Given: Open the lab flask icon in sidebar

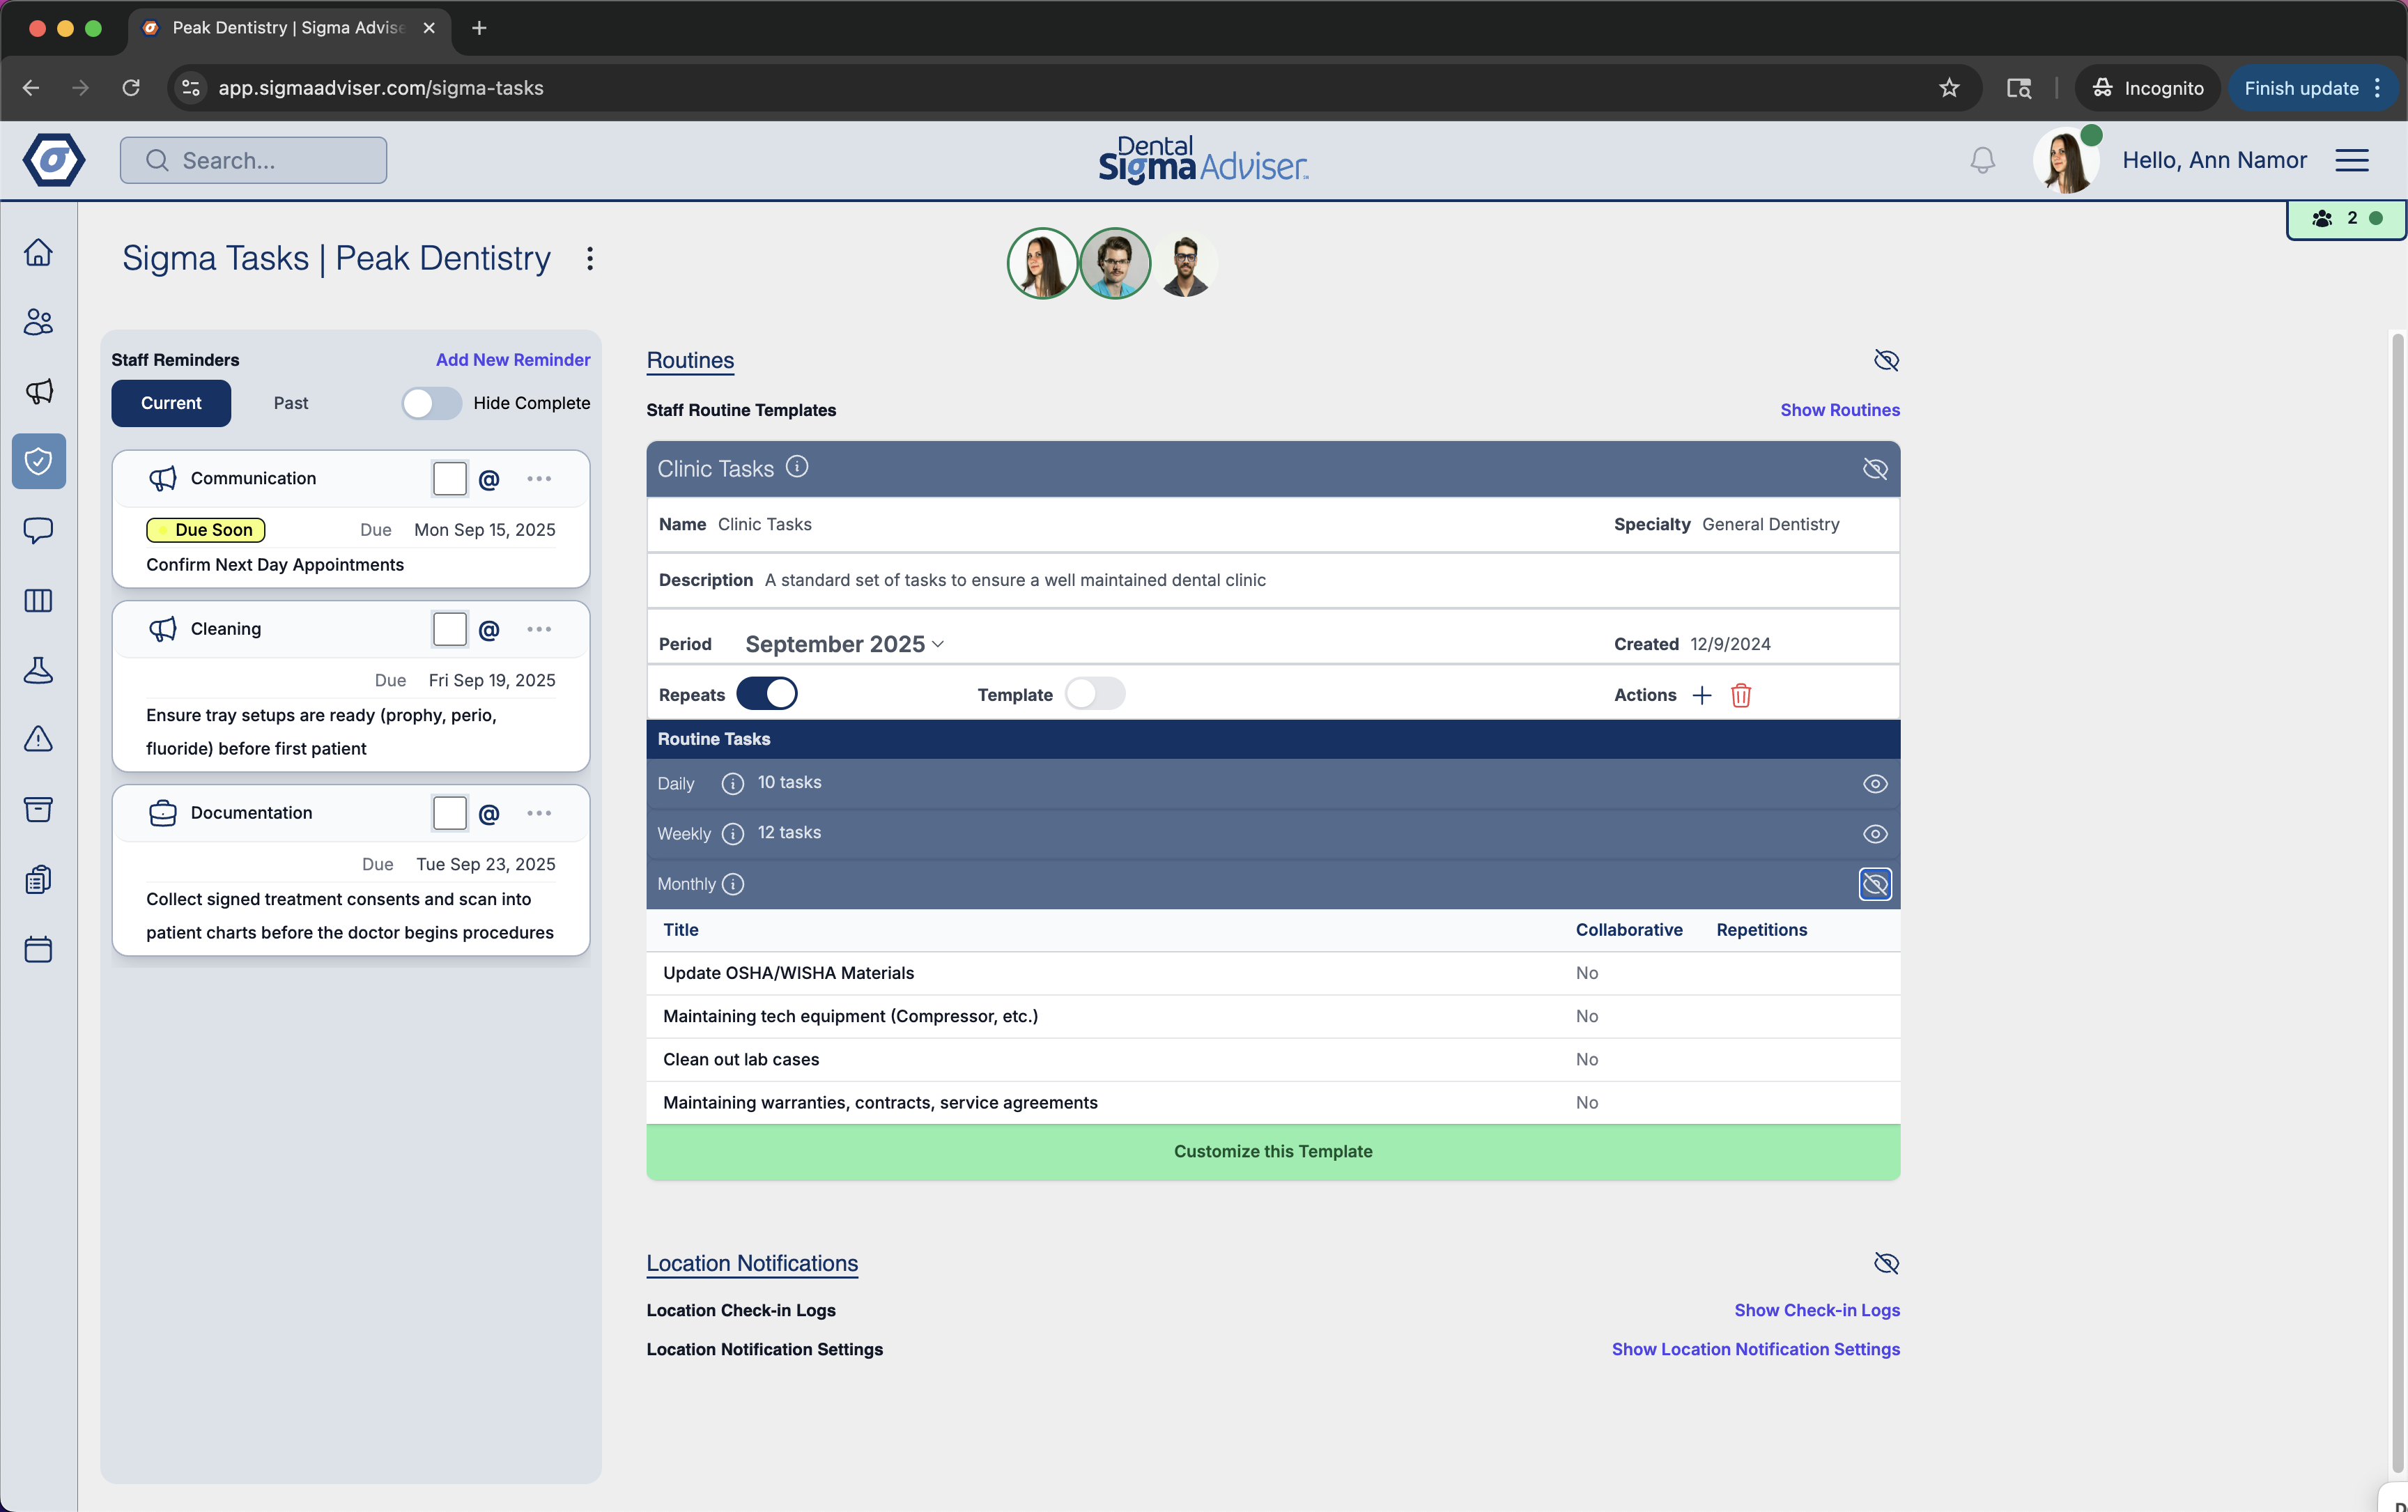Looking at the screenshot, I should [x=38, y=670].
